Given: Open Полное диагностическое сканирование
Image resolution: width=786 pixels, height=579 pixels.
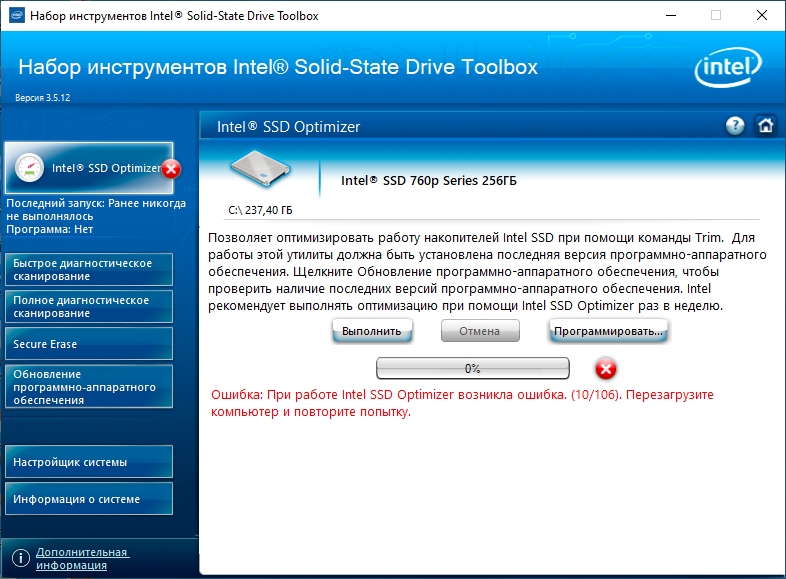Looking at the screenshot, I should (x=89, y=307).
